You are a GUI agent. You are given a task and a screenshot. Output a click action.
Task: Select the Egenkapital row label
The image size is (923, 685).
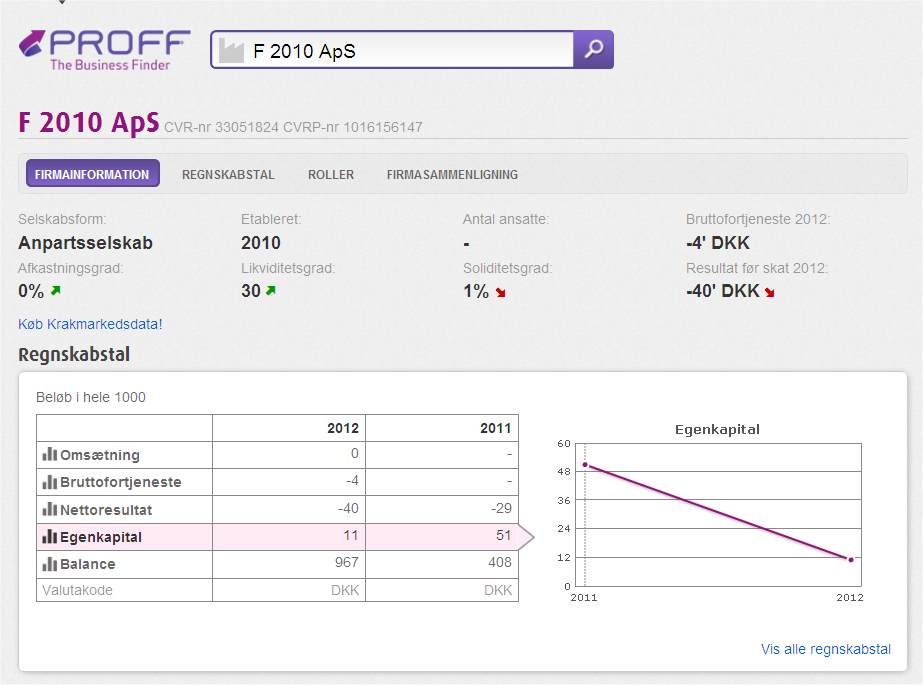pos(101,537)
